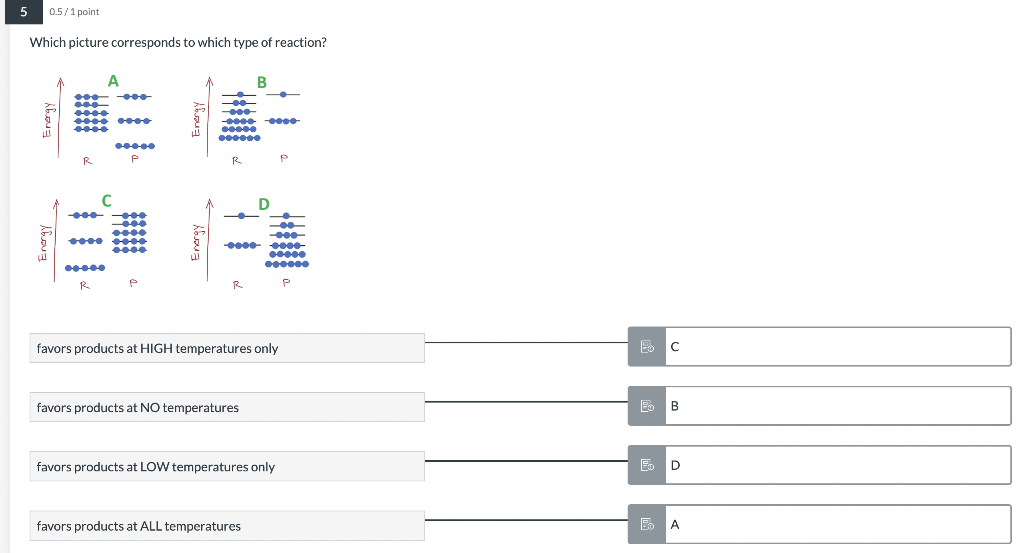
Task: Click the question text about reaction types
Action: pos(178,43)
